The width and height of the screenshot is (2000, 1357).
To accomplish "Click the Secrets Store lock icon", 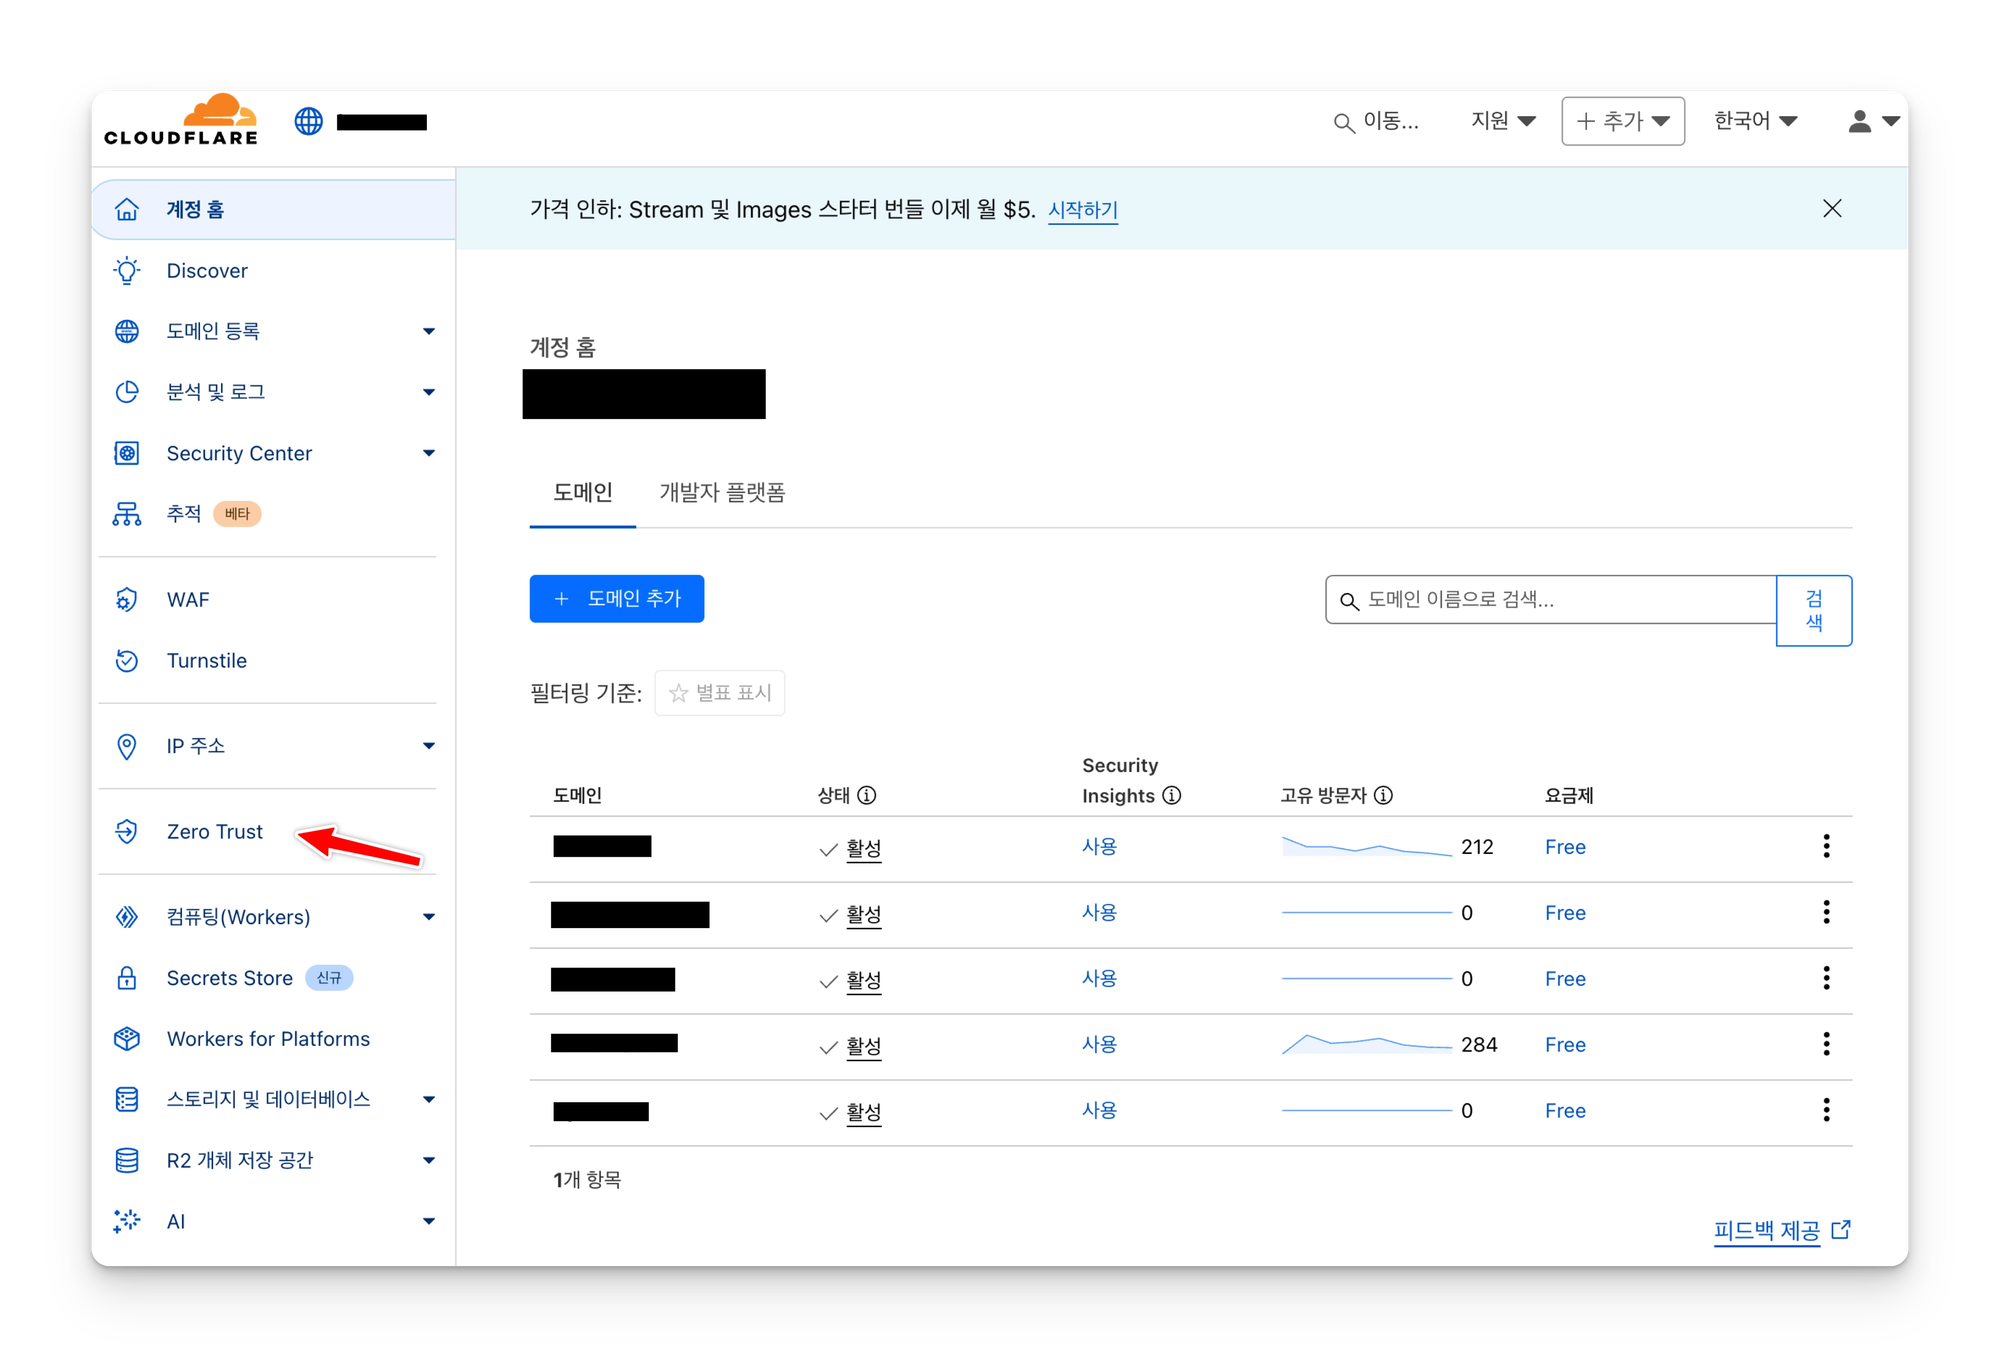I will [x=127, y=978].
